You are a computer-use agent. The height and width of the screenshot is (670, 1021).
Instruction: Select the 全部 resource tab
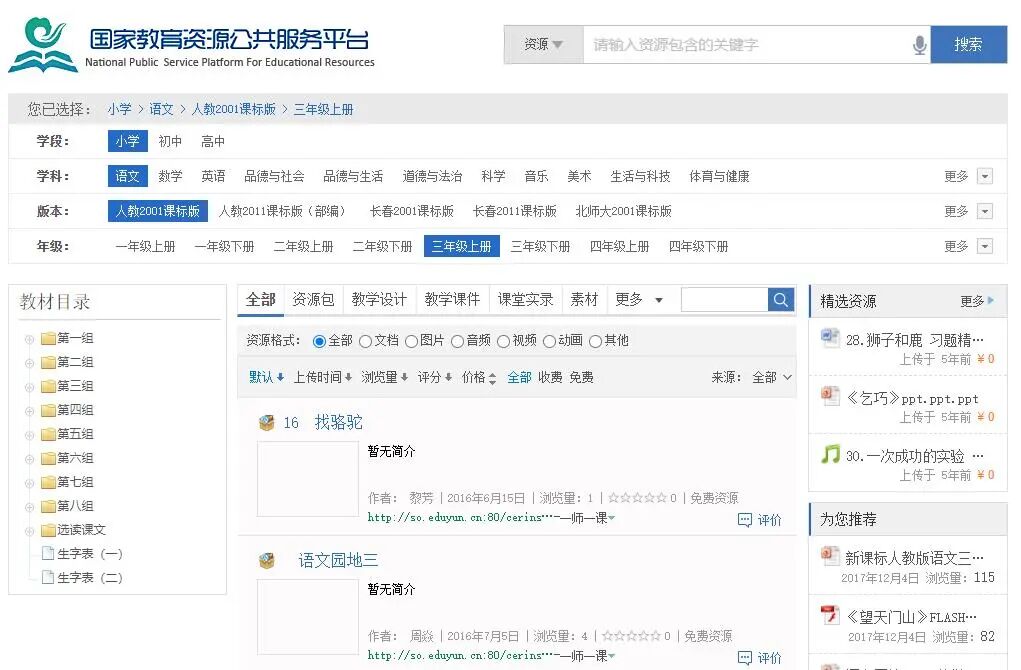(x=260, y=300)
